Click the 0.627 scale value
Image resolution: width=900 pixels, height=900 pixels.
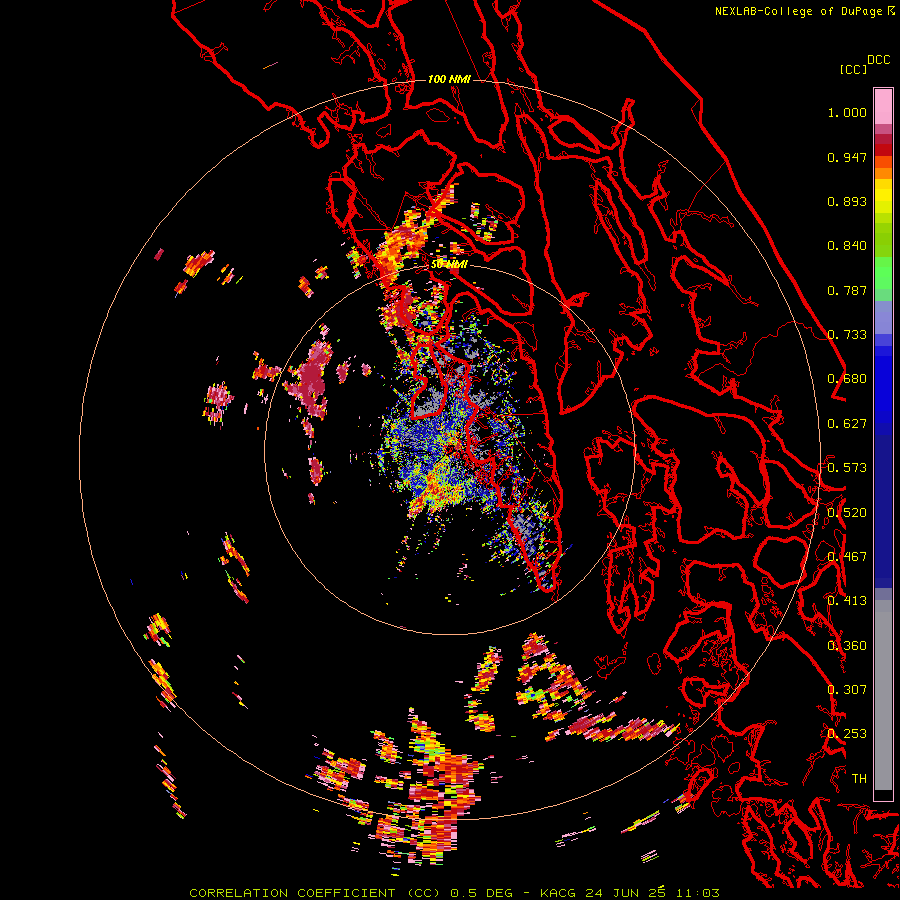847,424
